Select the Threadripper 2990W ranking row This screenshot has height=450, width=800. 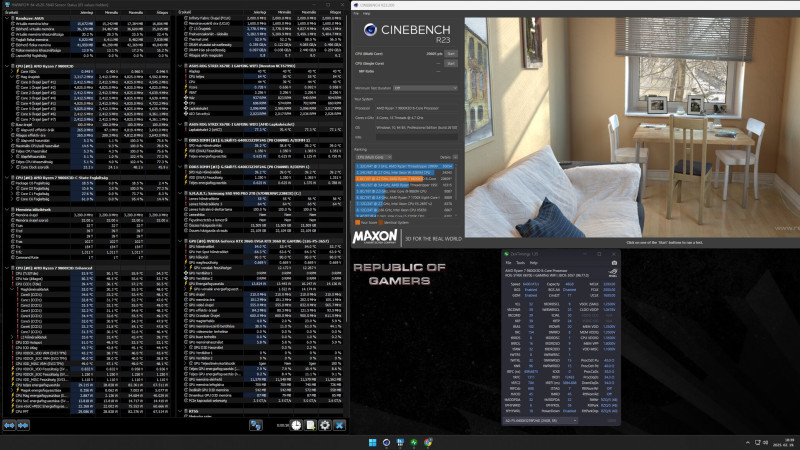404,166
